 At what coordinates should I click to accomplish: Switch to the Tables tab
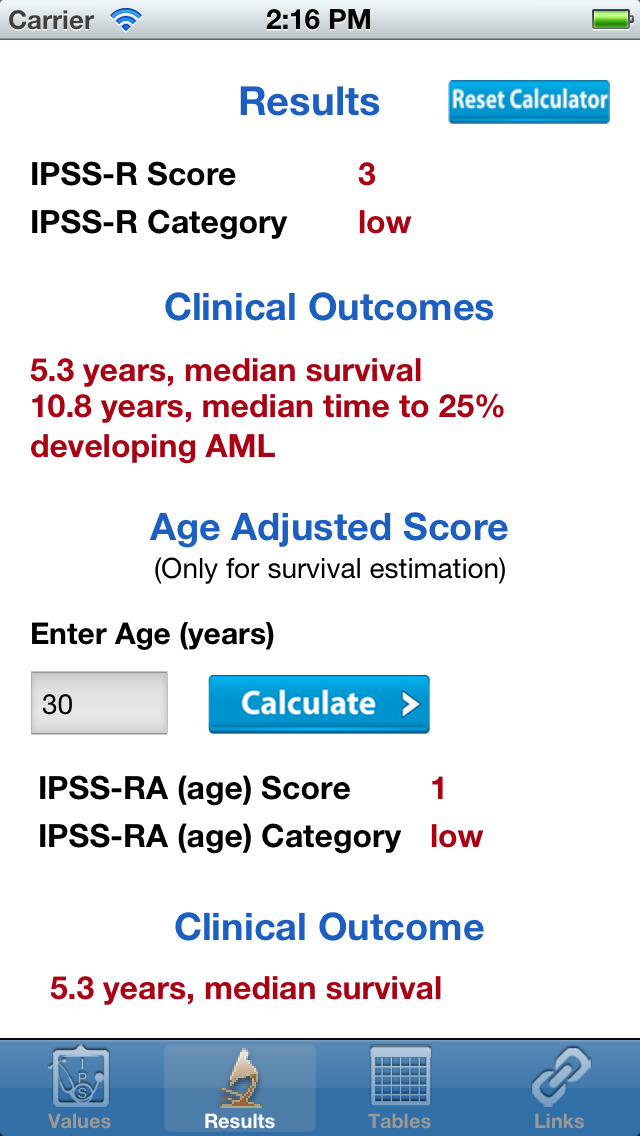(x=400, y=1087)
